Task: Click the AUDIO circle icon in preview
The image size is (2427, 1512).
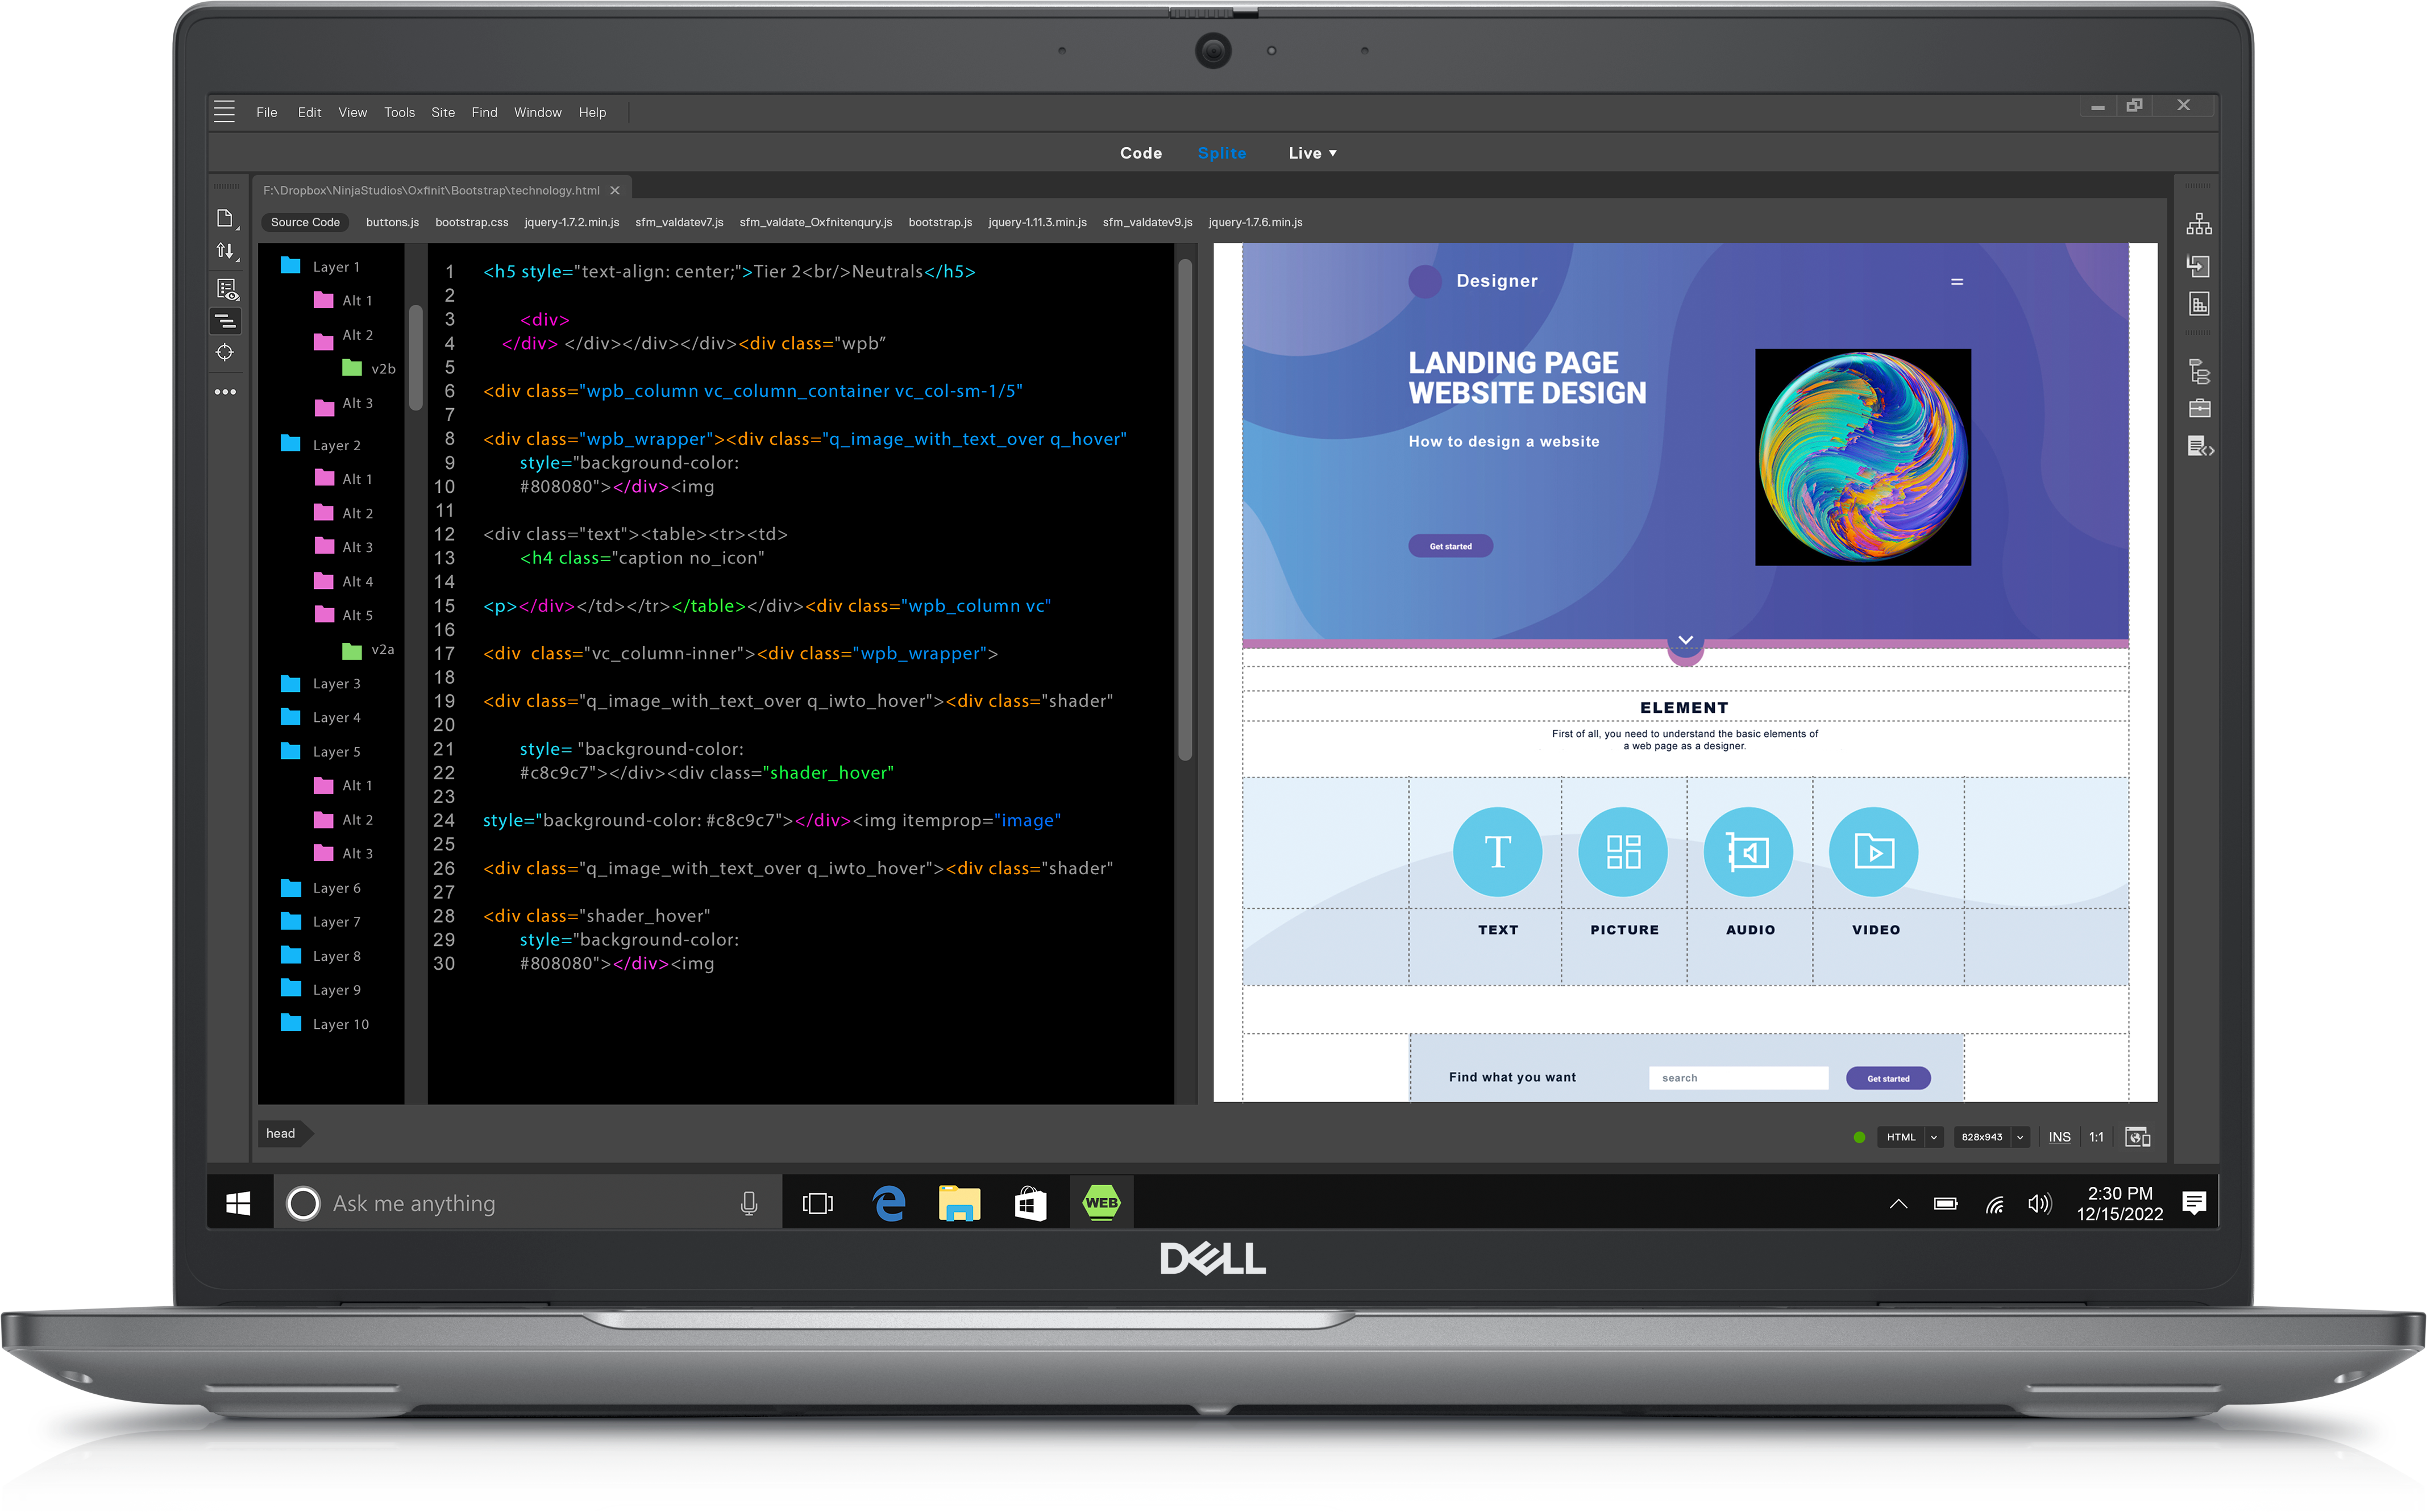Action: [x=1748, y=852]
